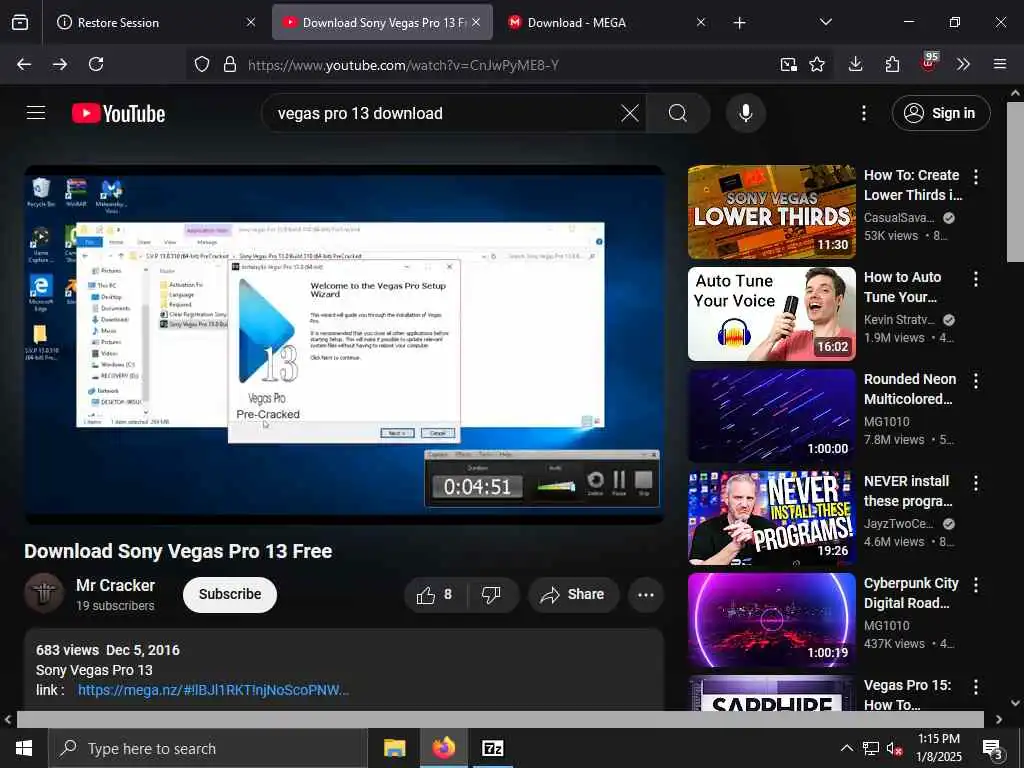1024x768 pixels.
Task: Close the Download - MEGA tab
Action: tap(701, 22)
